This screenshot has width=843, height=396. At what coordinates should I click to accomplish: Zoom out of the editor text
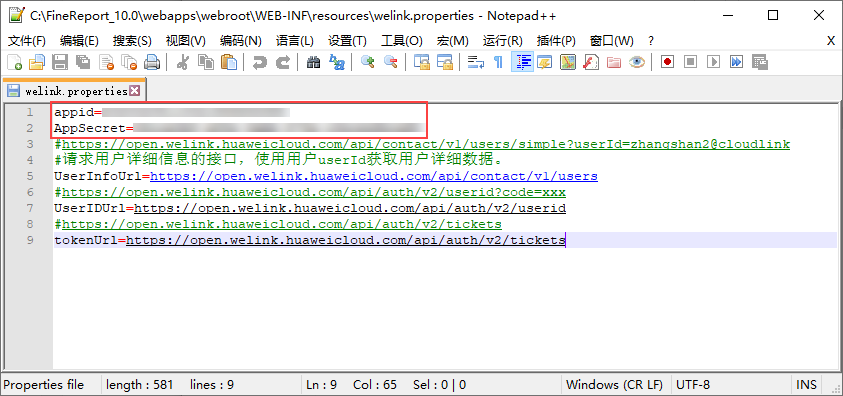click(x=391, y=62)
